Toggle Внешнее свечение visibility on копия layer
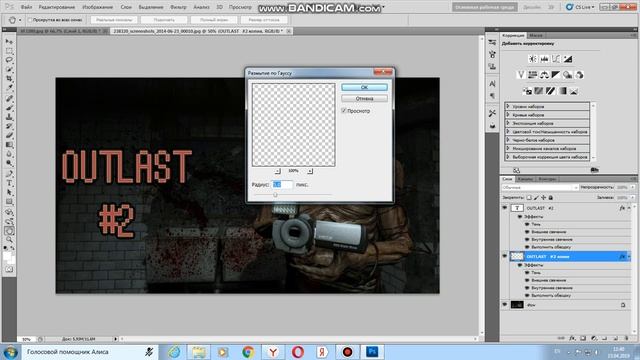The height and width of the screenshot is (360, 640). 527,280
